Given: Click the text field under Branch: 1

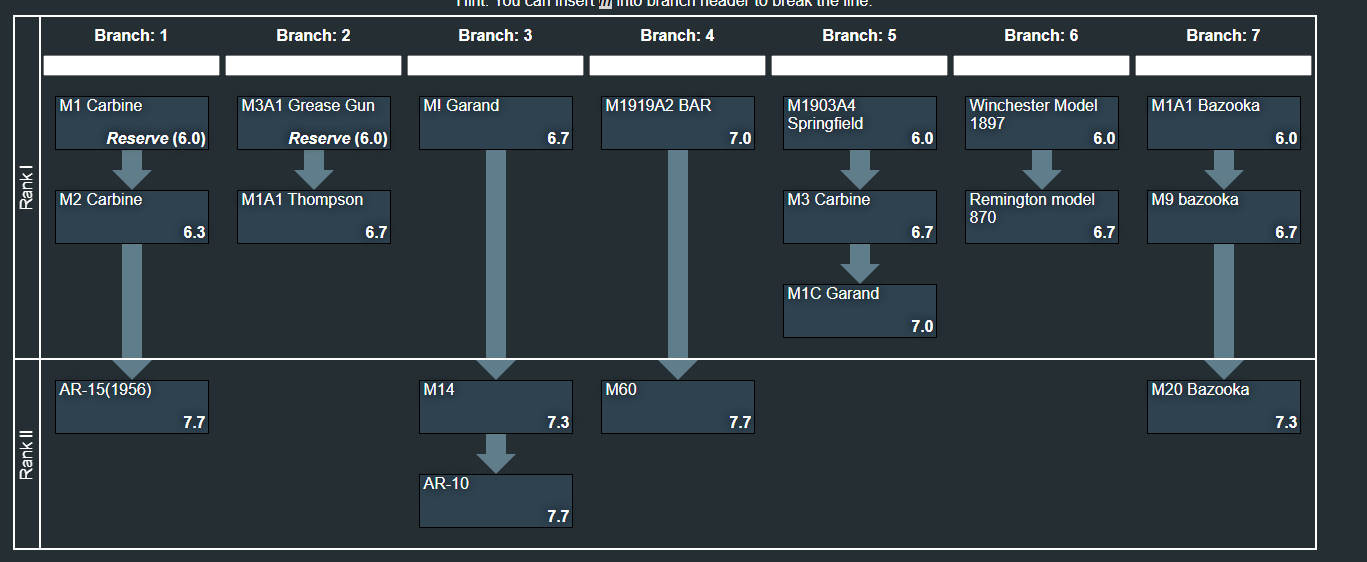Looking at the screenshot, I should pyautogui.click(x=132, y=66).
